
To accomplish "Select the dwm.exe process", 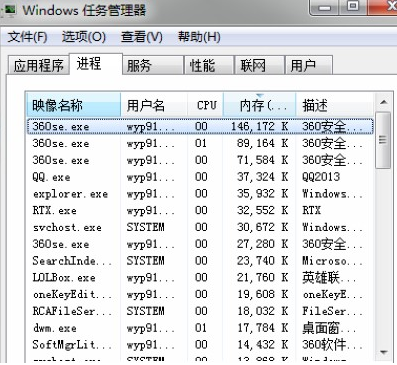I will [x=200, y=328].
